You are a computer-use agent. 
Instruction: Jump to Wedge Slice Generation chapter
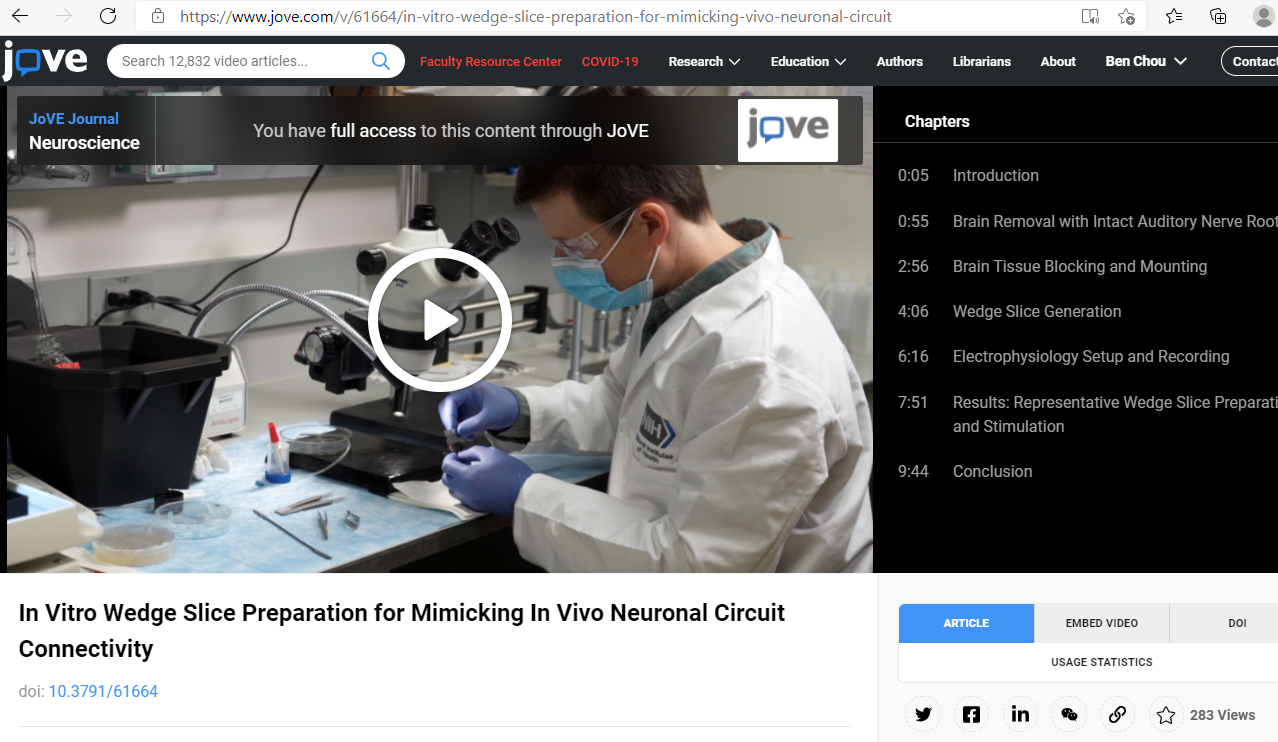point(1037,311)
